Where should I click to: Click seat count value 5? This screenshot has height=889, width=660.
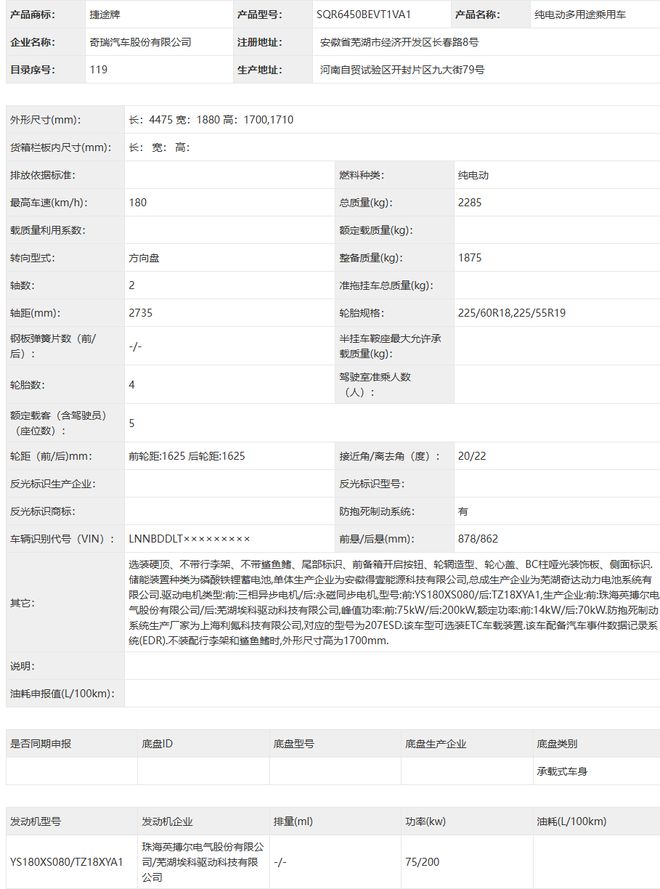tap(132, 423)
